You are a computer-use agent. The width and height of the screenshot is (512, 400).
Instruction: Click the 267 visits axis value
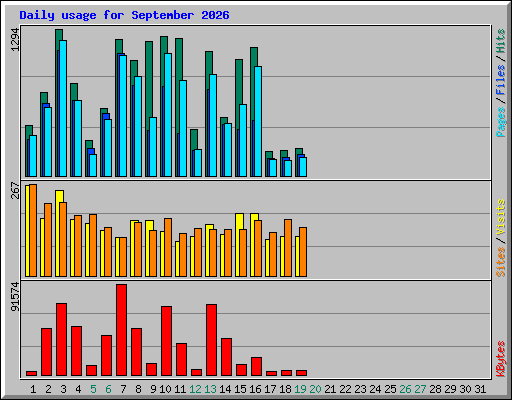[x=15, y=190]
